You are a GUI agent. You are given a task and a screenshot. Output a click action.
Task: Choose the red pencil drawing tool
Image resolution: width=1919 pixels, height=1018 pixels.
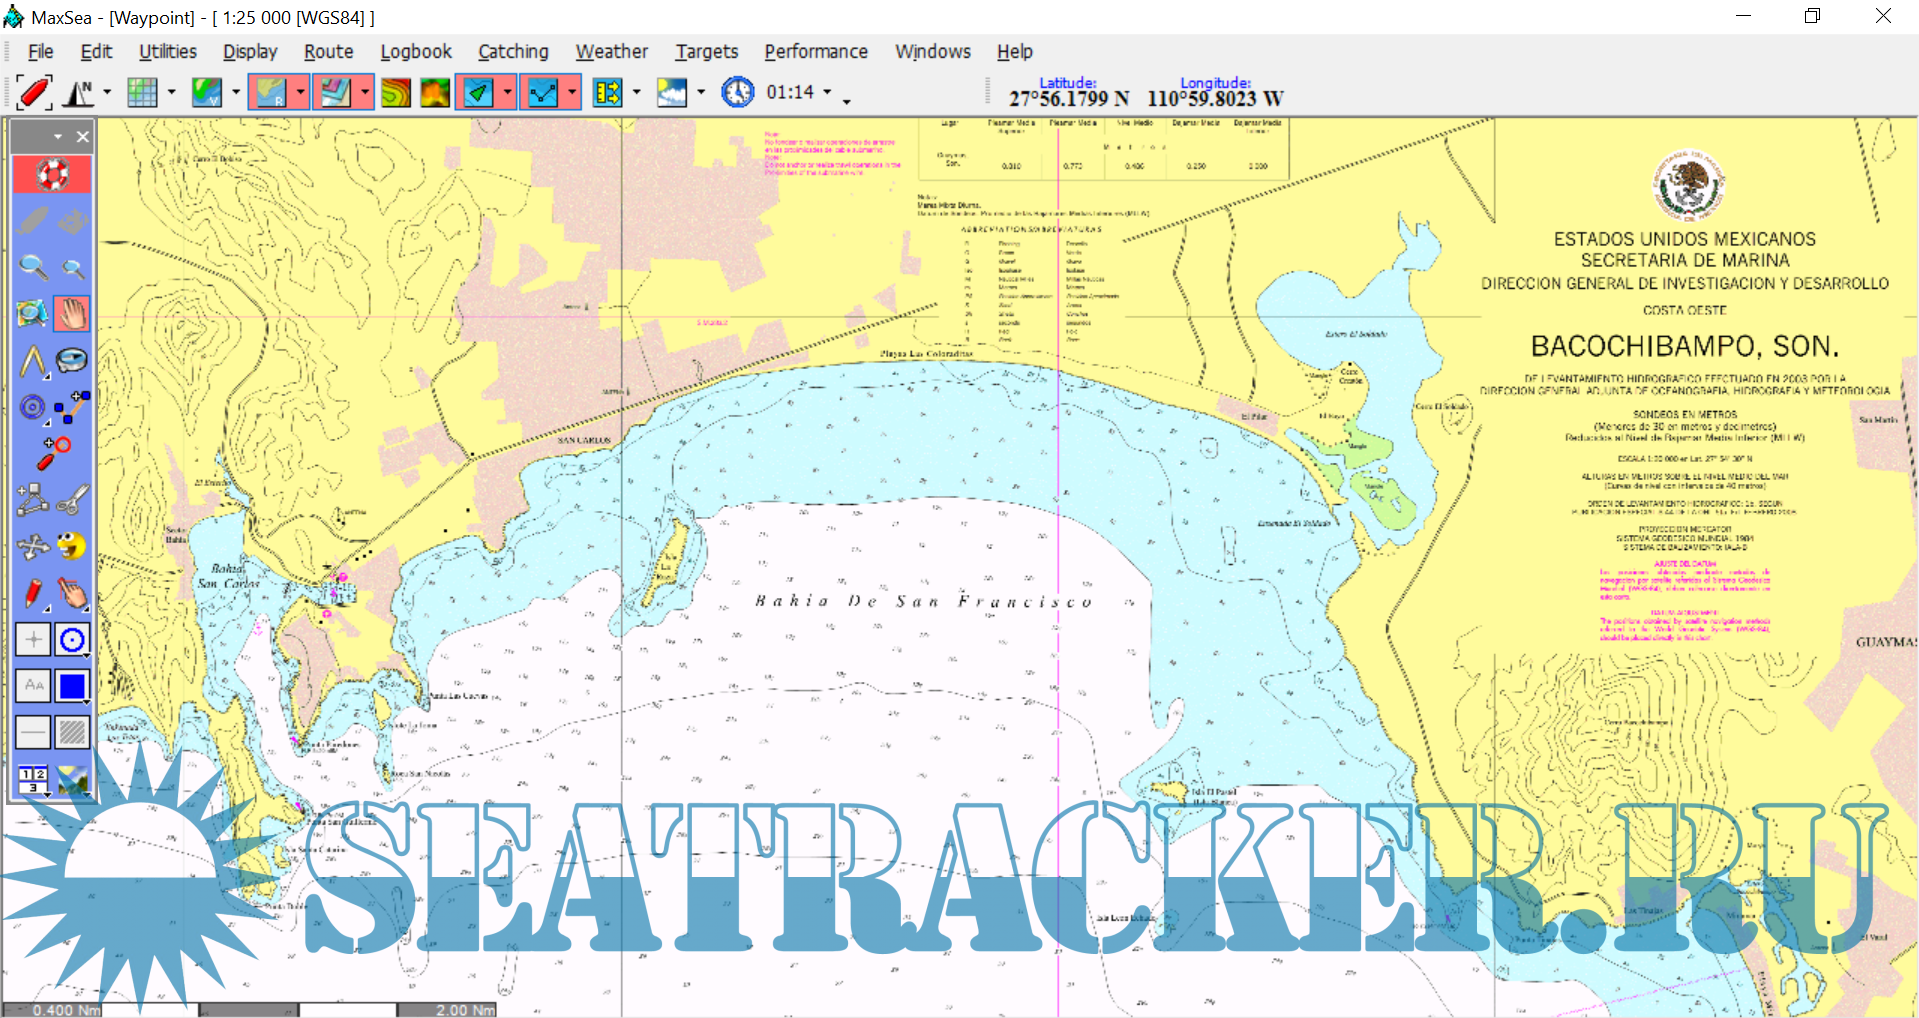point(33,593)
